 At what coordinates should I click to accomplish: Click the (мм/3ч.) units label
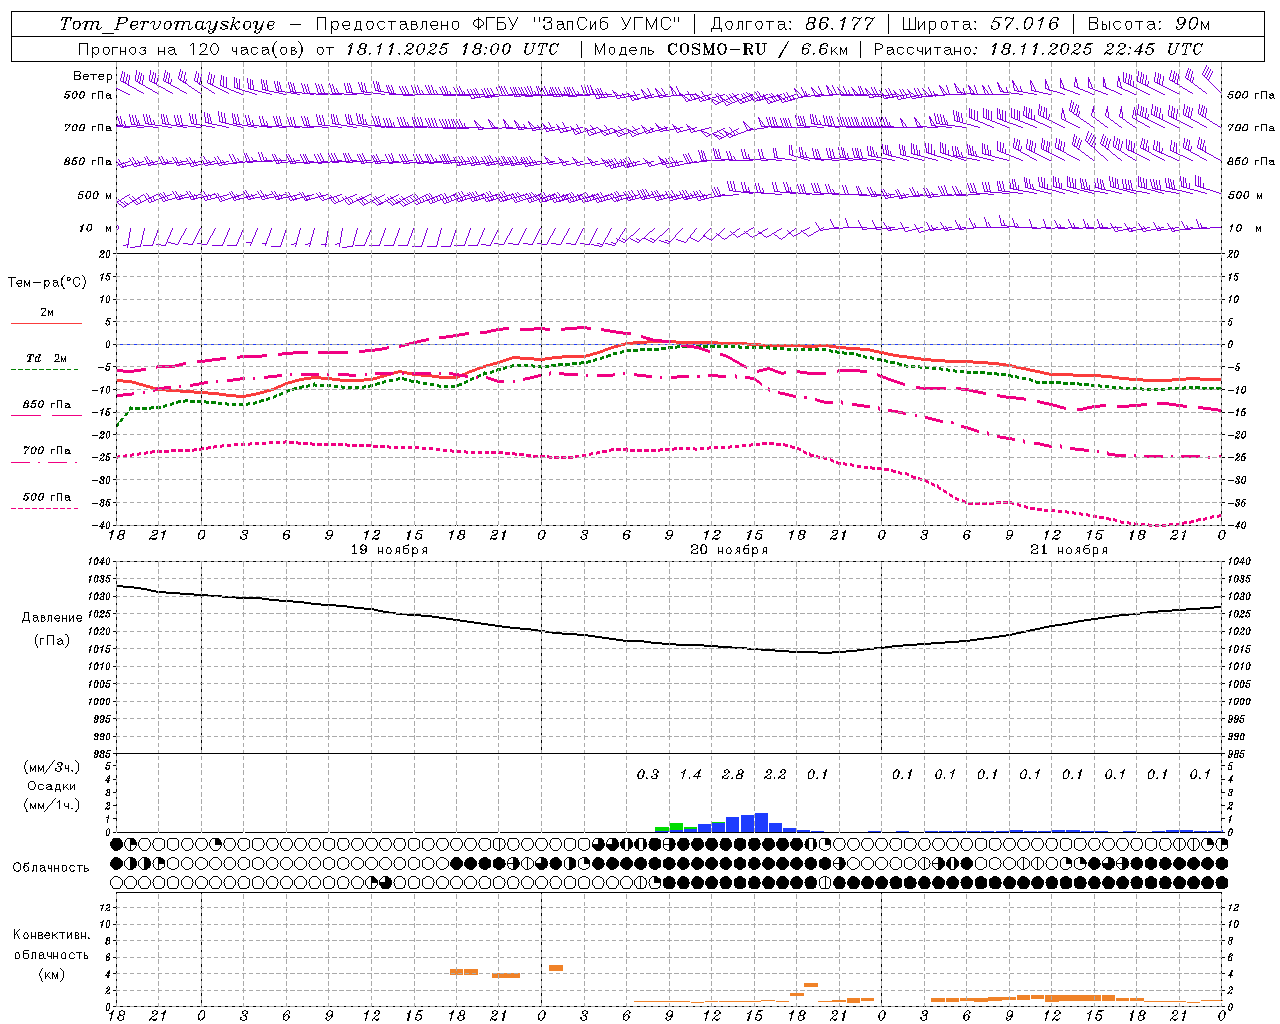(x=52, y=767)
